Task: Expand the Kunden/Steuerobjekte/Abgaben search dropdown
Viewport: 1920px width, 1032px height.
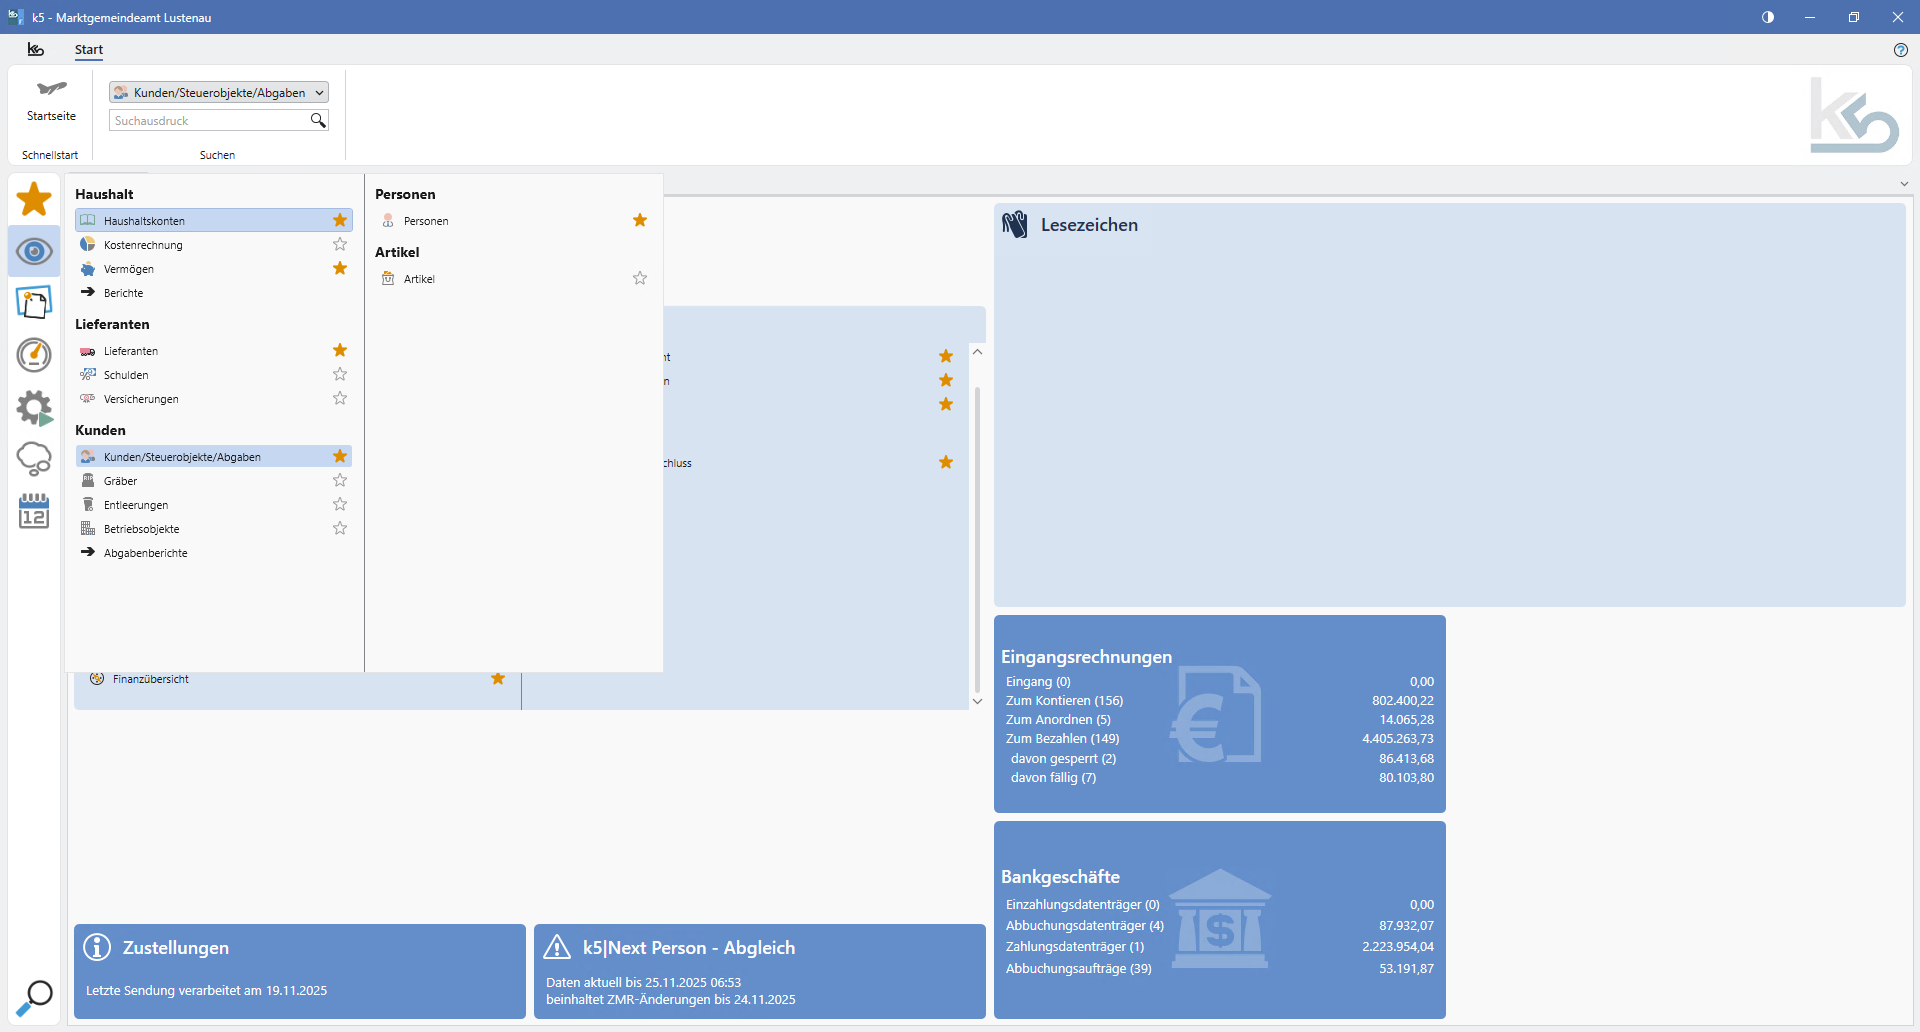Action: [x=319, y=93]
